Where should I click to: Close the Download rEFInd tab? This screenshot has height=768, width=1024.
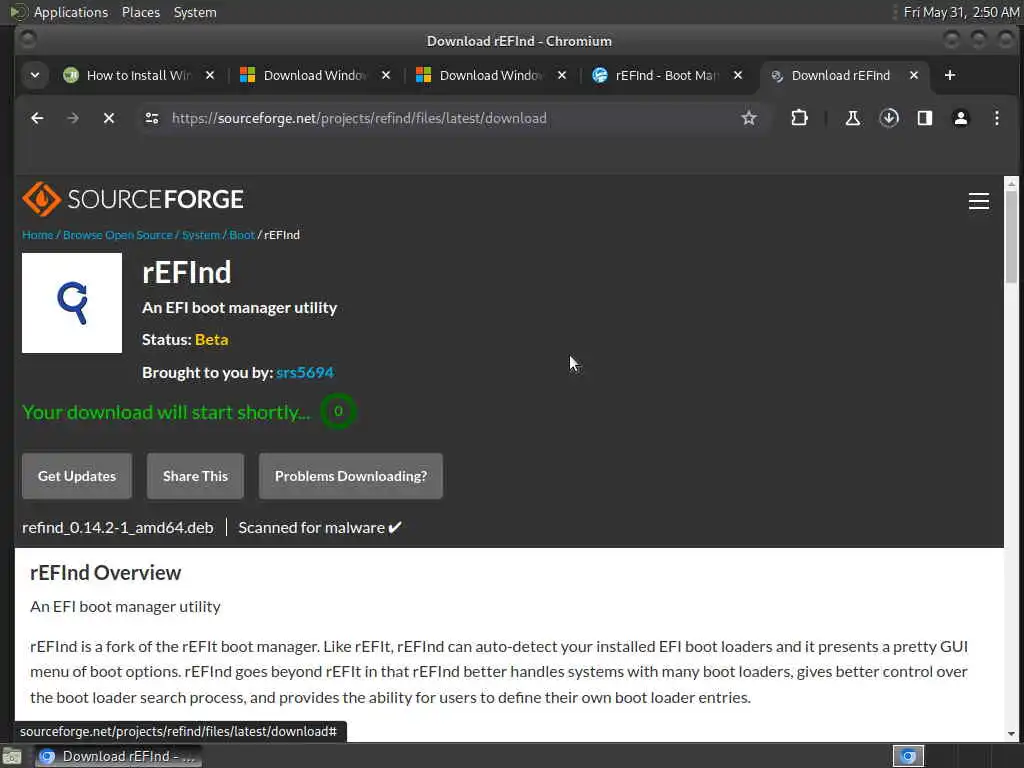pos(914,75)
